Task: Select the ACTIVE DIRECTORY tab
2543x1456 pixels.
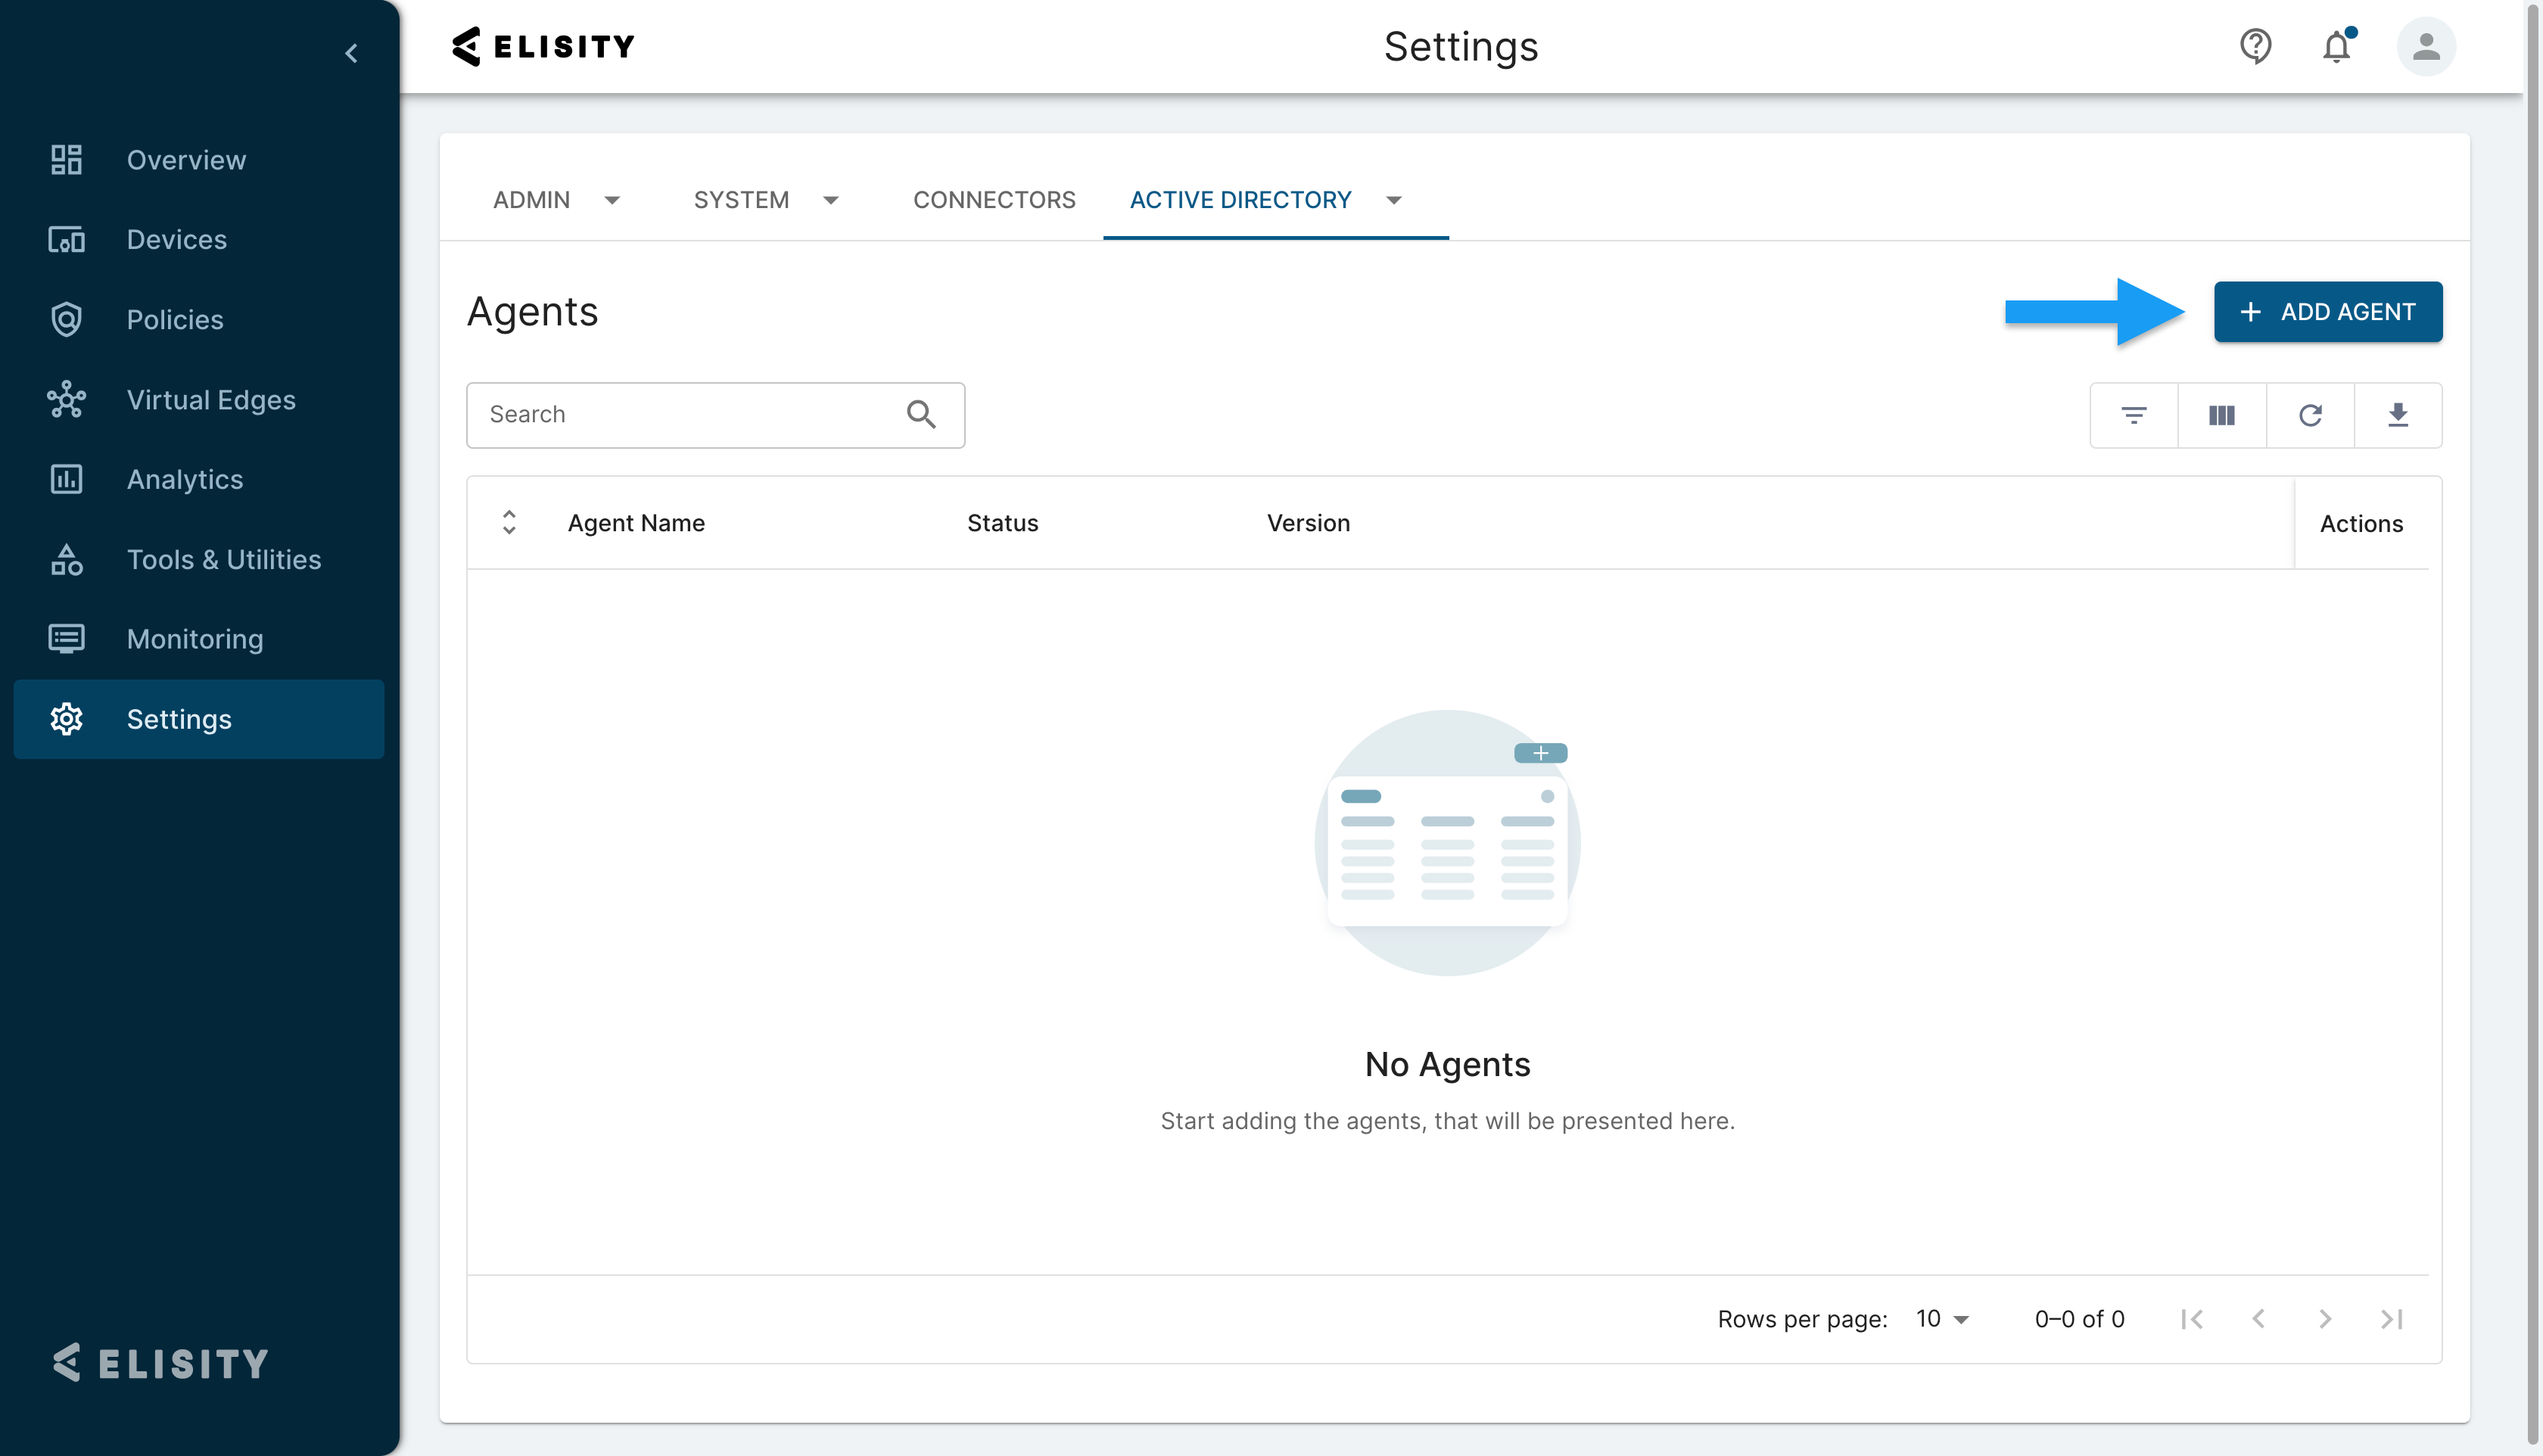Action: click(1240, 200)
